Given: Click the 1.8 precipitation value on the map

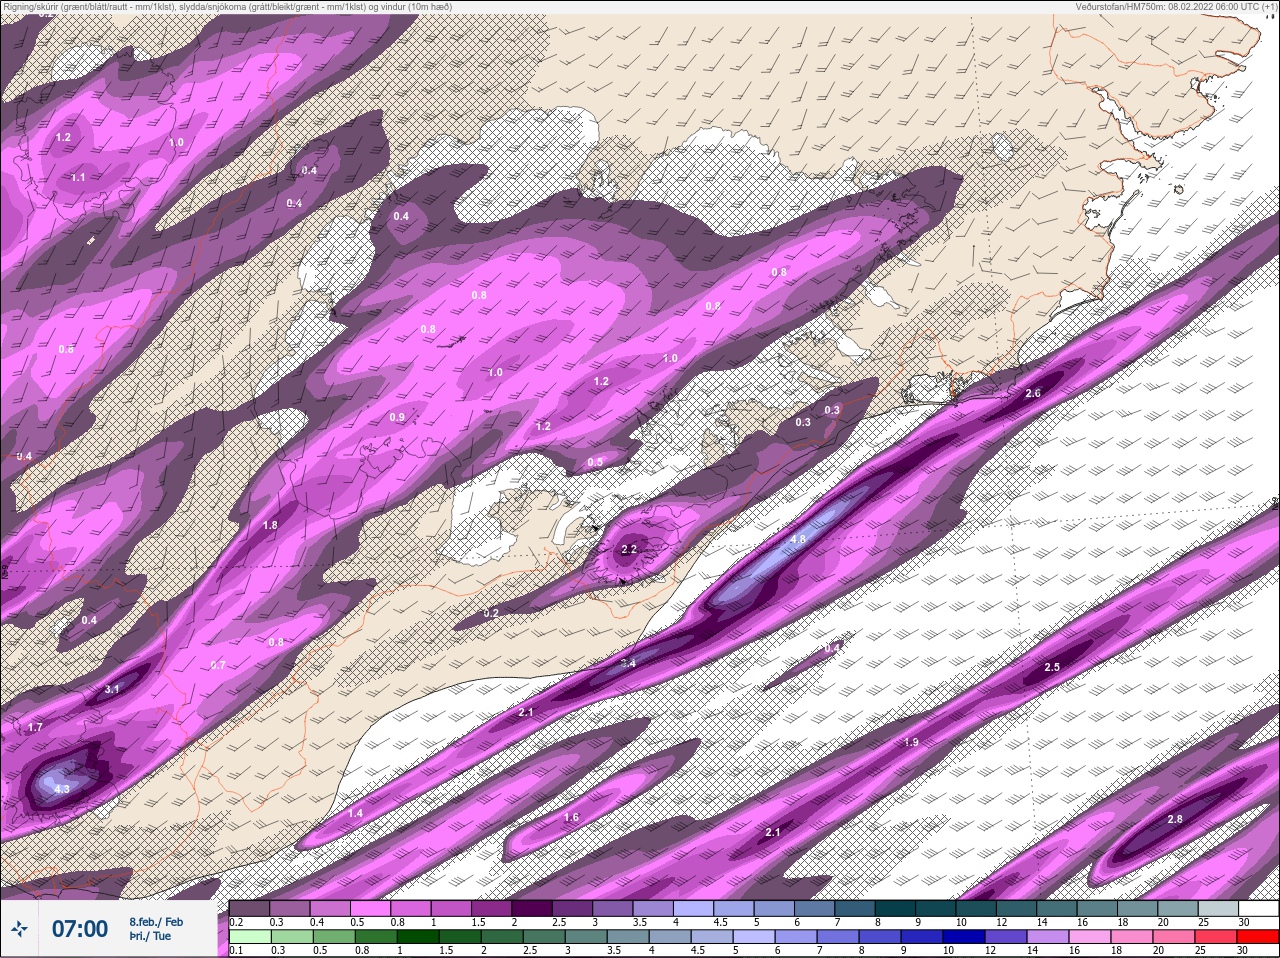Looking at the screenshot, I should click(270, 525).
